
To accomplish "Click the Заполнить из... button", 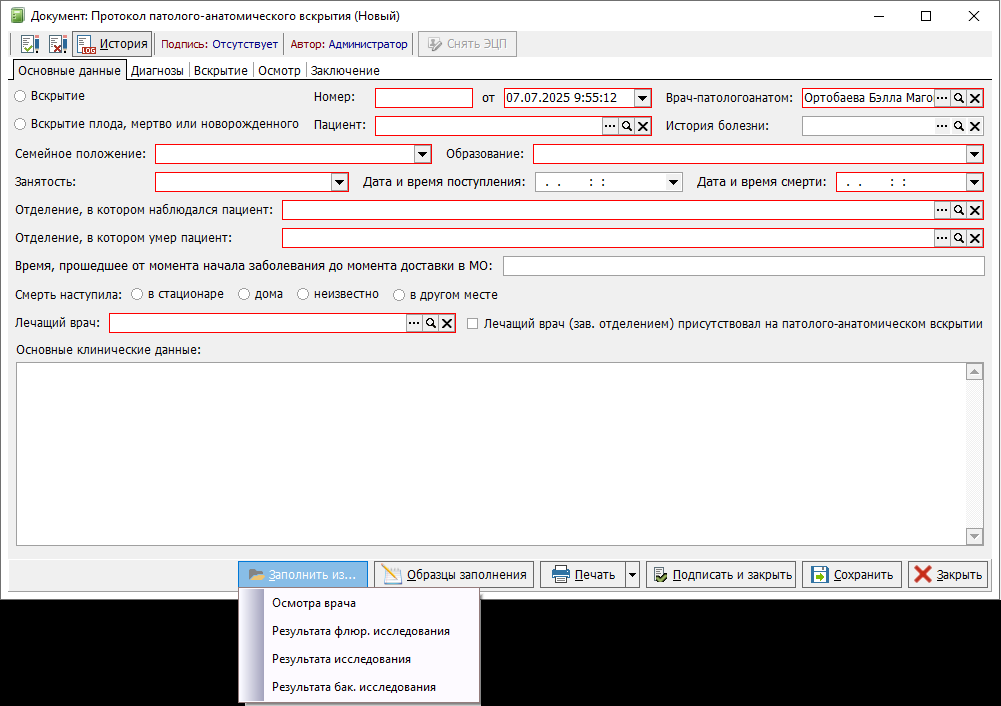I will [x=303, y=575].
